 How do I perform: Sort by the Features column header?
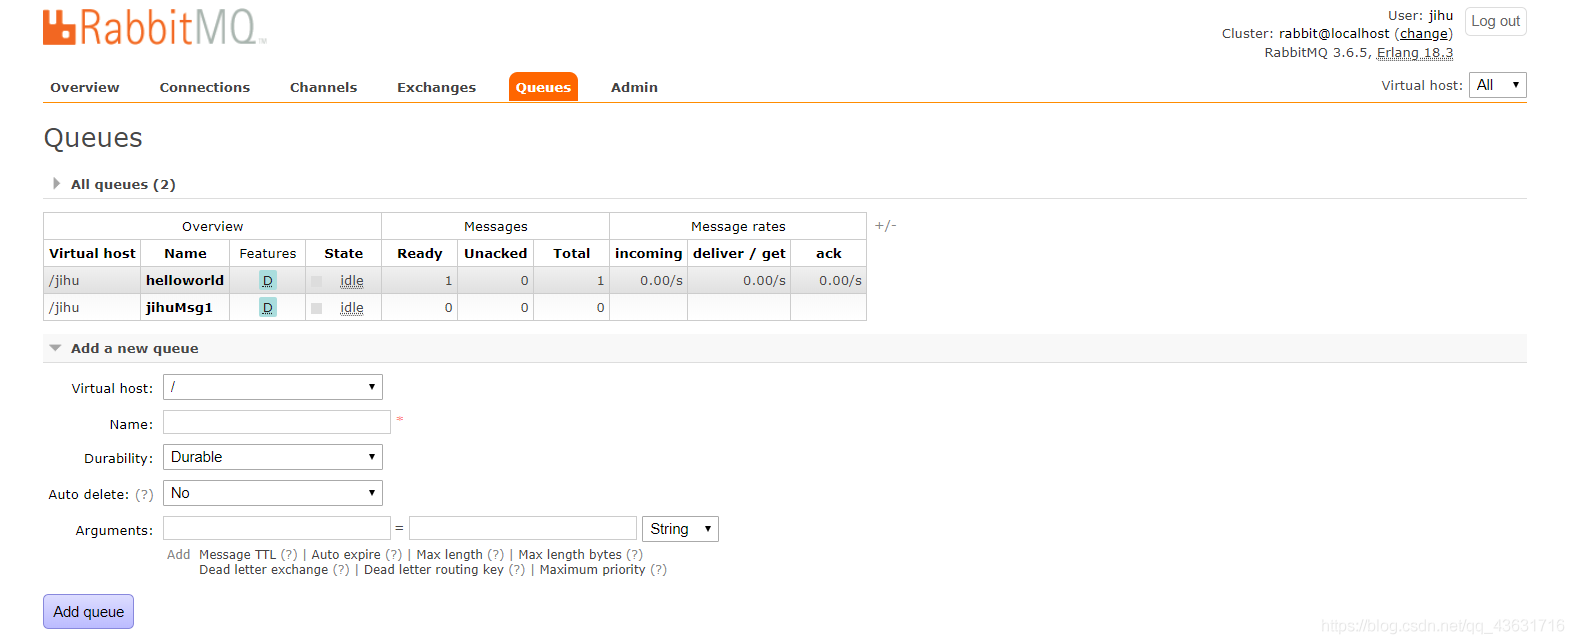click(x=267, y=254)
